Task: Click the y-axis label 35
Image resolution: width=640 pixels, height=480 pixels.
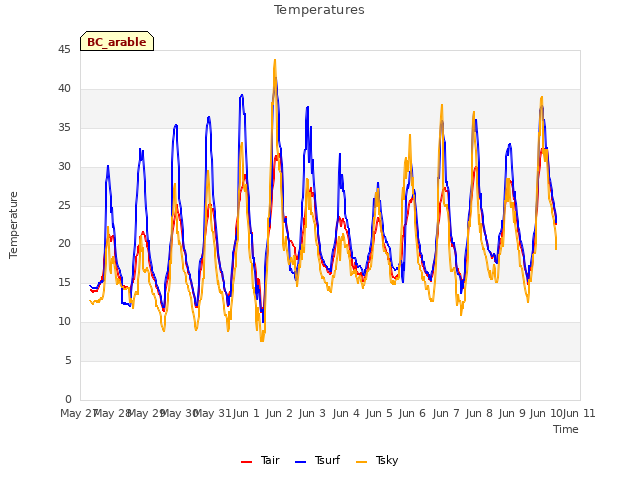Action: tap(64, 128)
